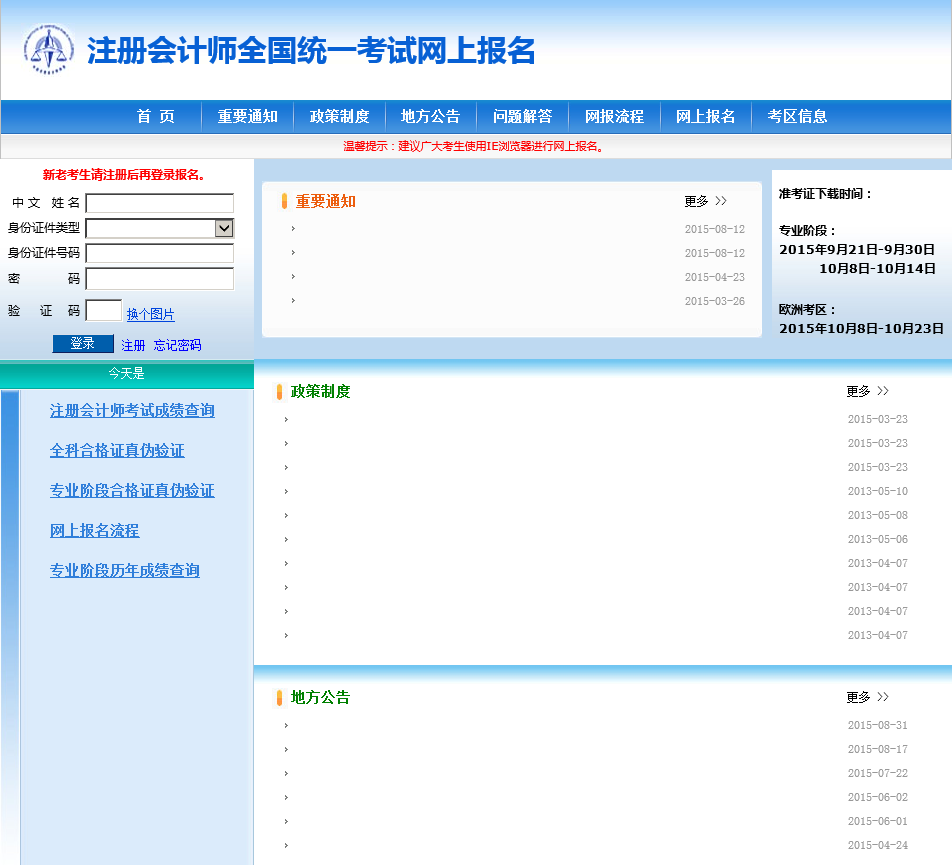Open the 重要通知 navigation menu item
952x865 pixels.
coord(247,116)
